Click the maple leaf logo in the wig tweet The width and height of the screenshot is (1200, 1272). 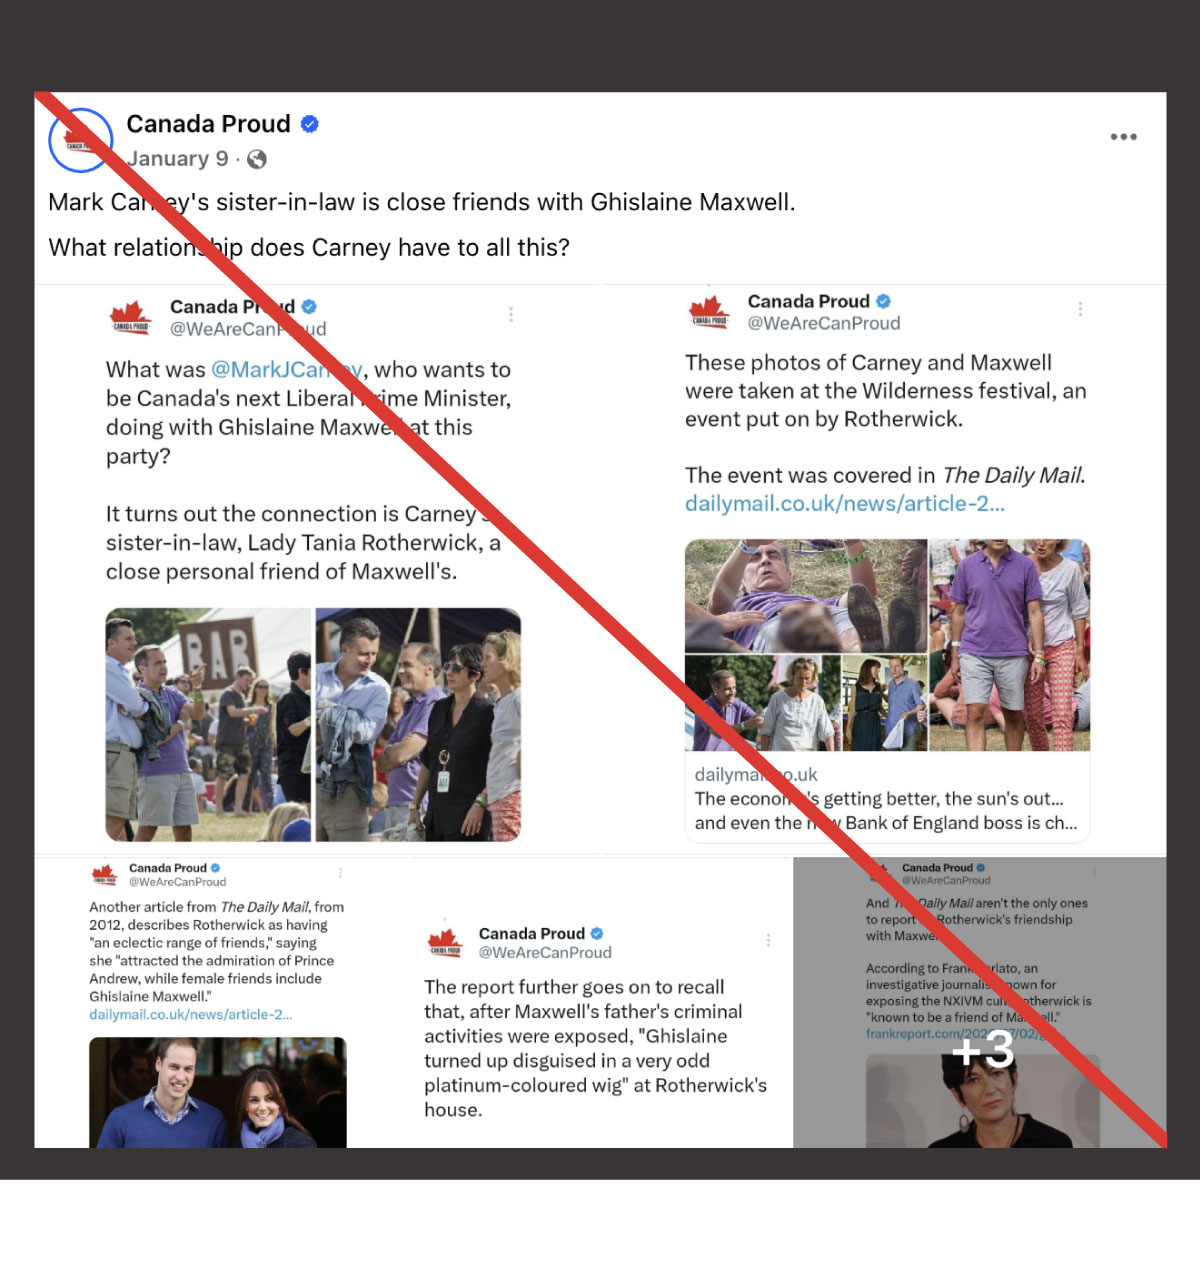point(445,942)
